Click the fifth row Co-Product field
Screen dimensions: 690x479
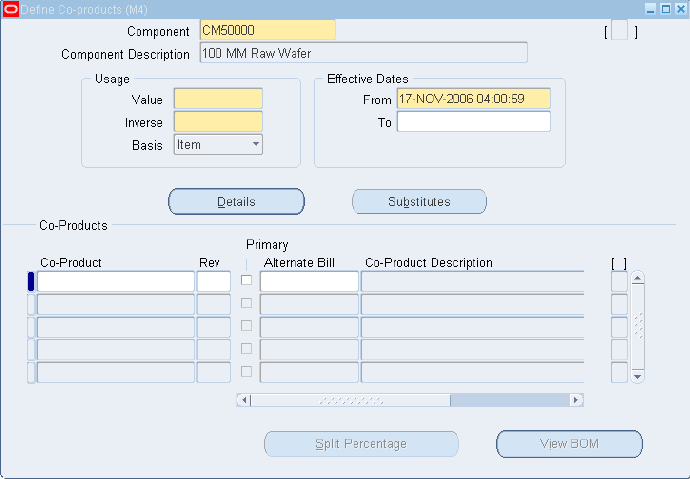click(x=116, y=373)
